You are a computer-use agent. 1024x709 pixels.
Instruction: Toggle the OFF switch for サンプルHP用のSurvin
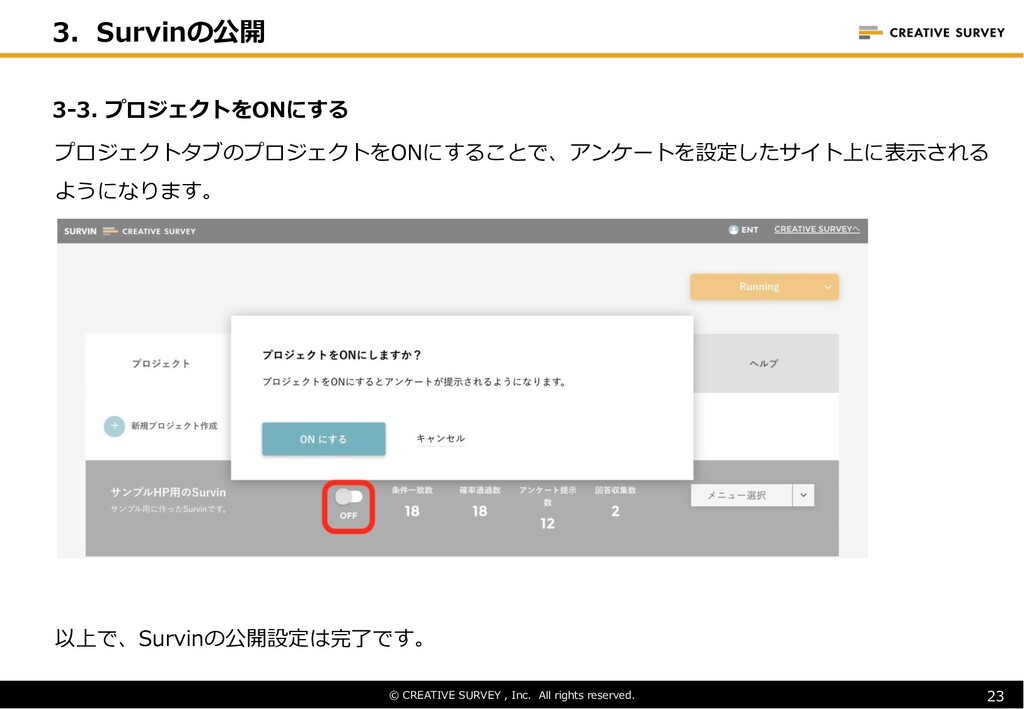point(349,497)
